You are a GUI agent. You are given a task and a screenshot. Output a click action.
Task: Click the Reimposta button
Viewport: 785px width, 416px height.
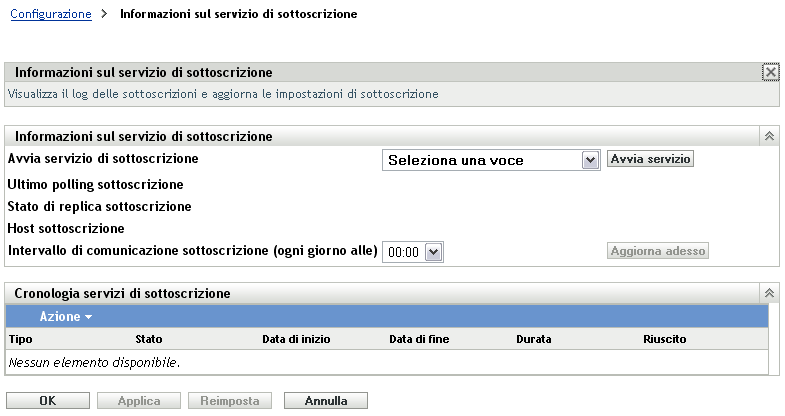tap(230, 400)
